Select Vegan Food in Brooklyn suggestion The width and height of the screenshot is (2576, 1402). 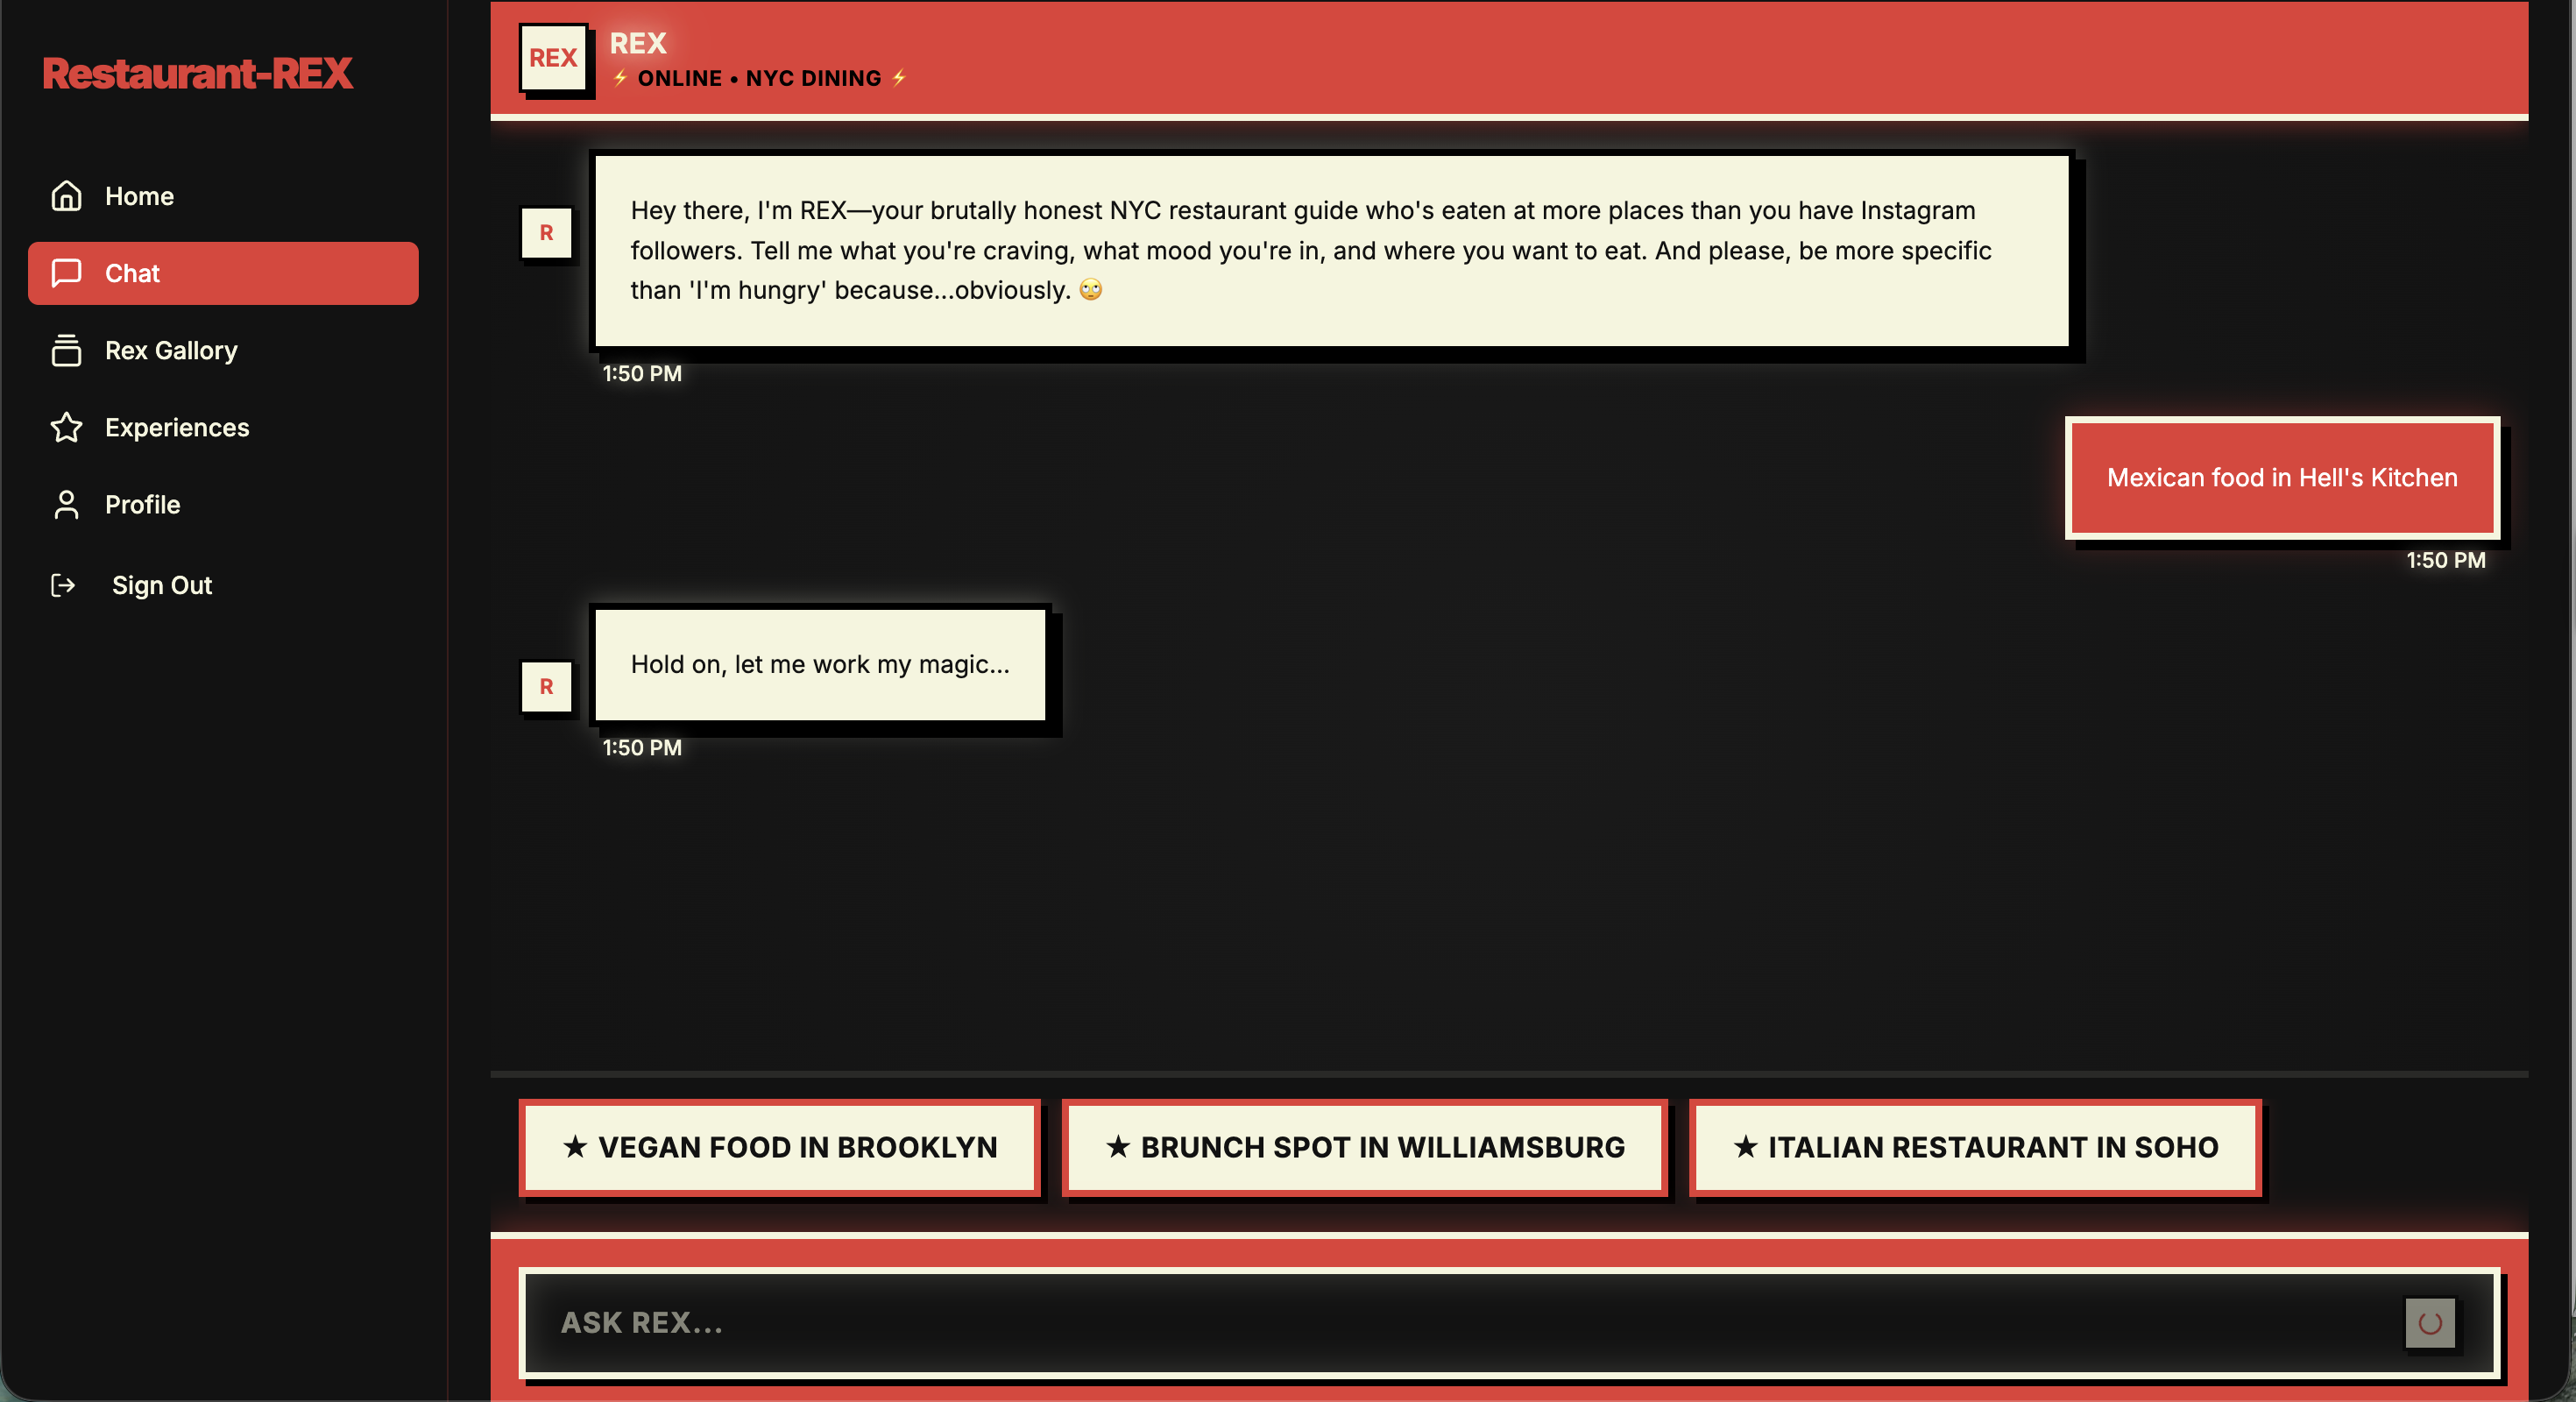(x=779, y=1147)
